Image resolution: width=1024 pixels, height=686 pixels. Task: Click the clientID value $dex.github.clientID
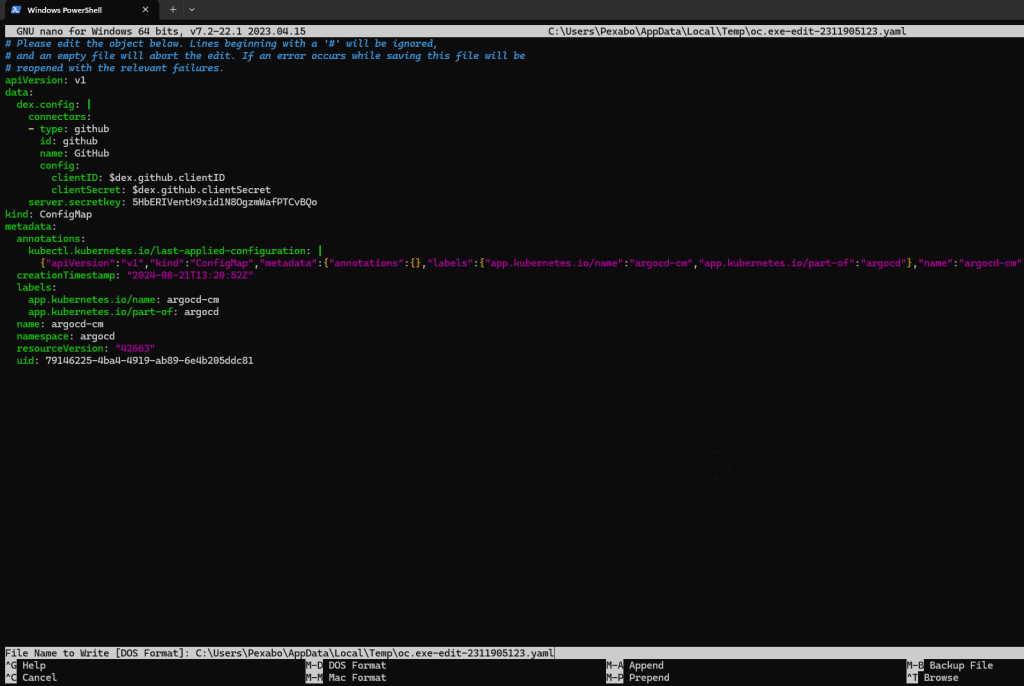pos(167,177)
